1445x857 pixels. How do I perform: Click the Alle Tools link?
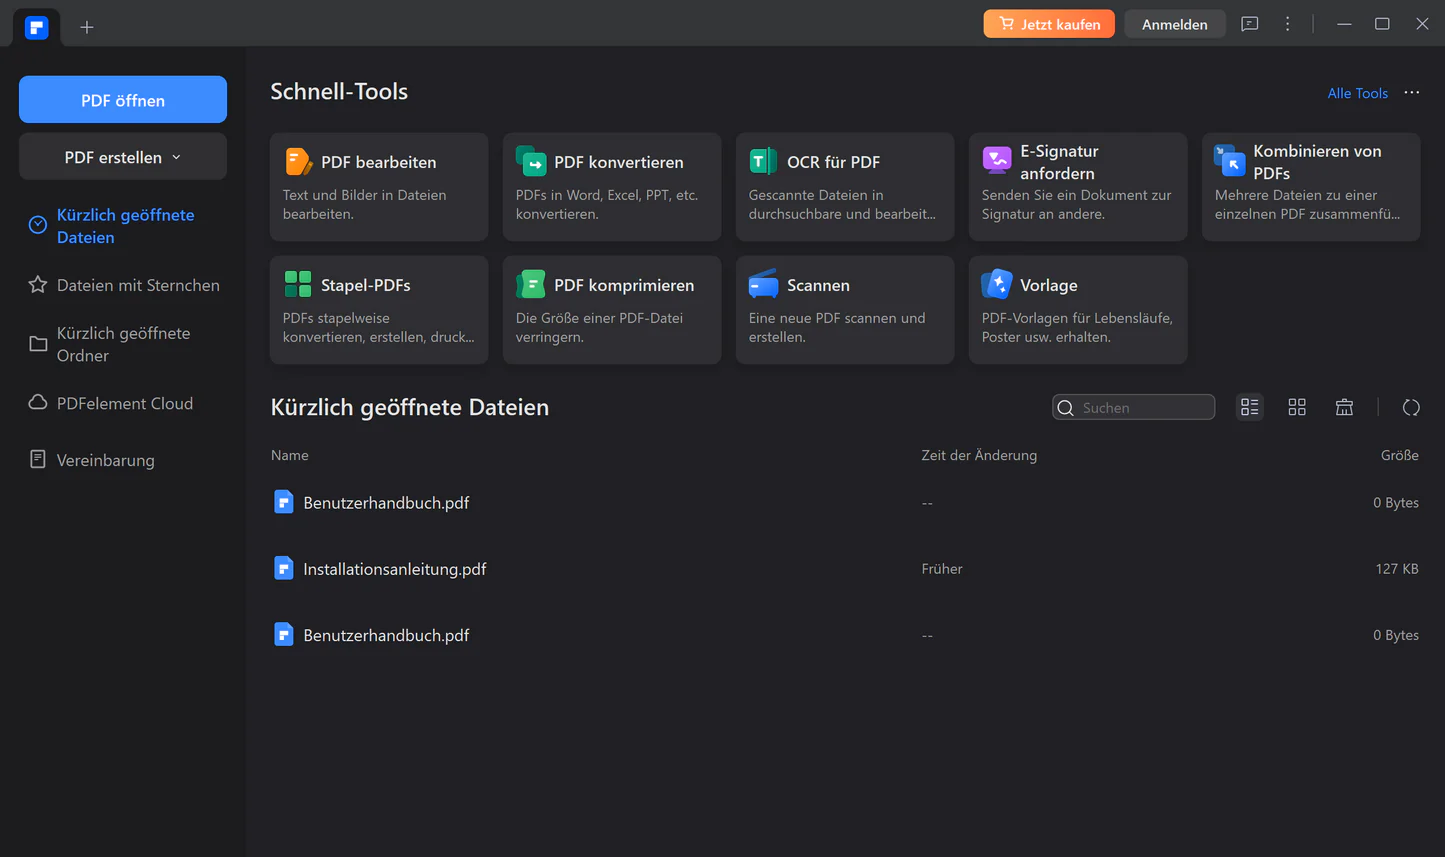tap(1357, 93)
